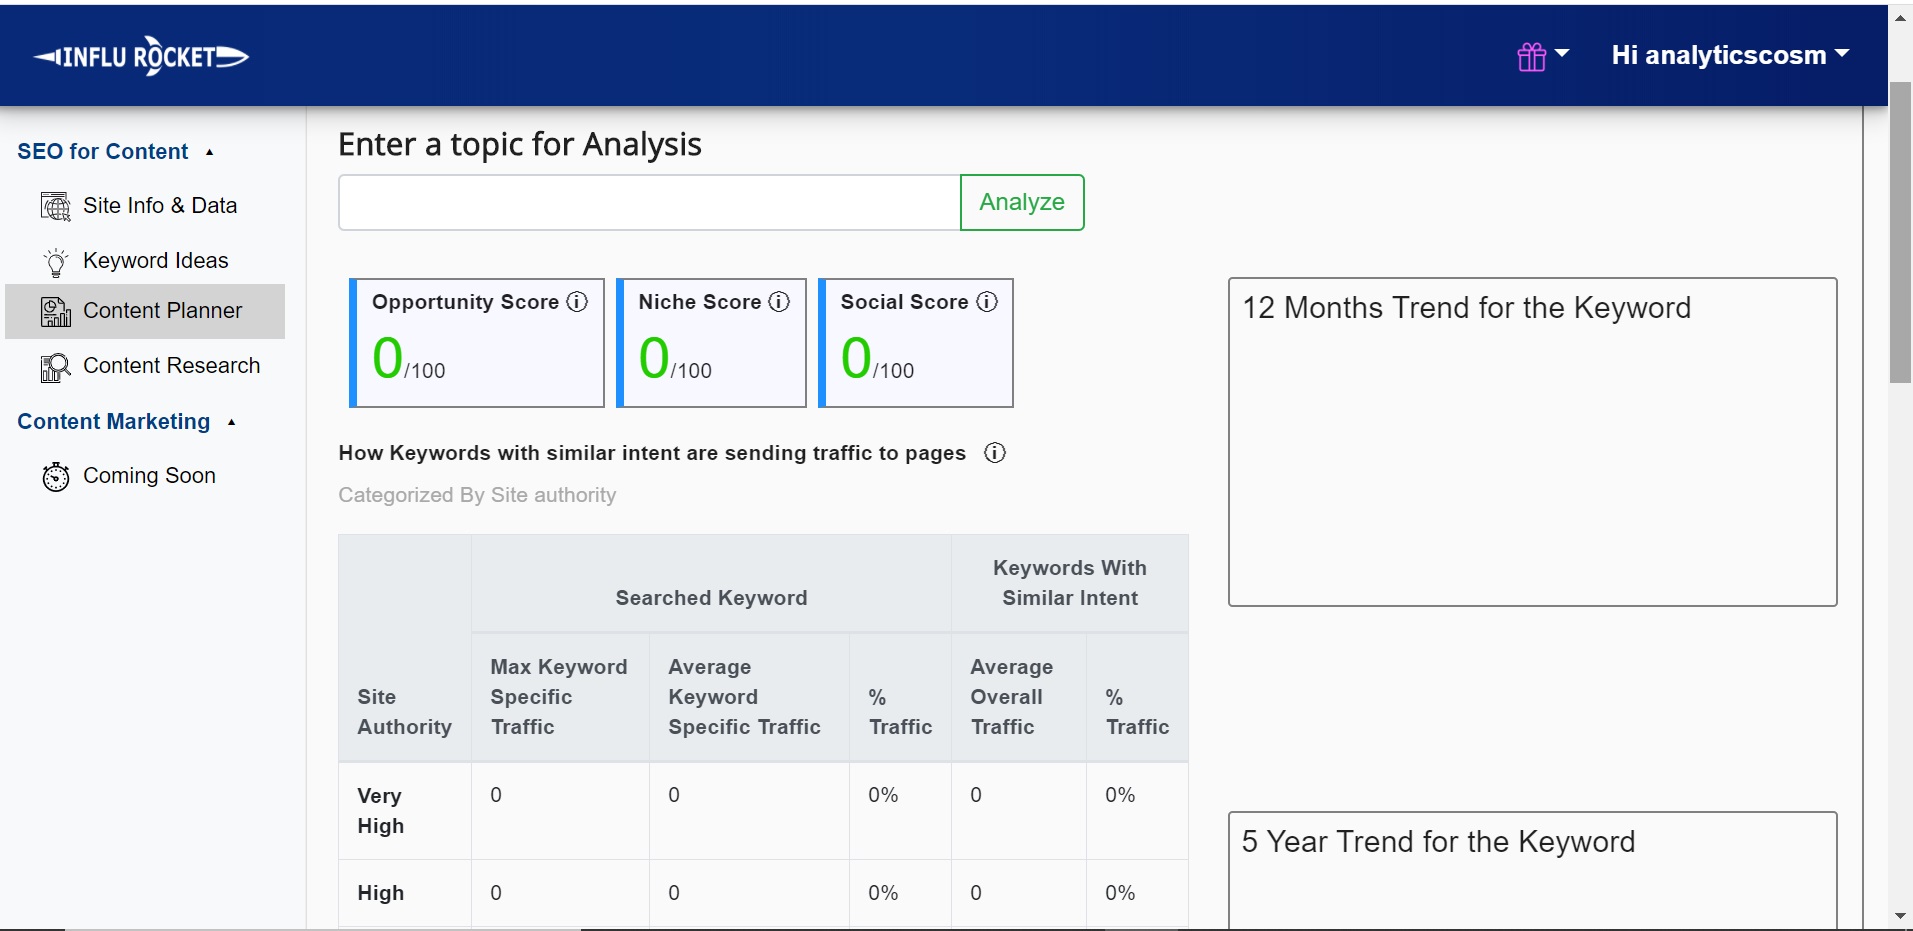
Task: Click info icon beside similar intent heading
Action: (994, 453)
